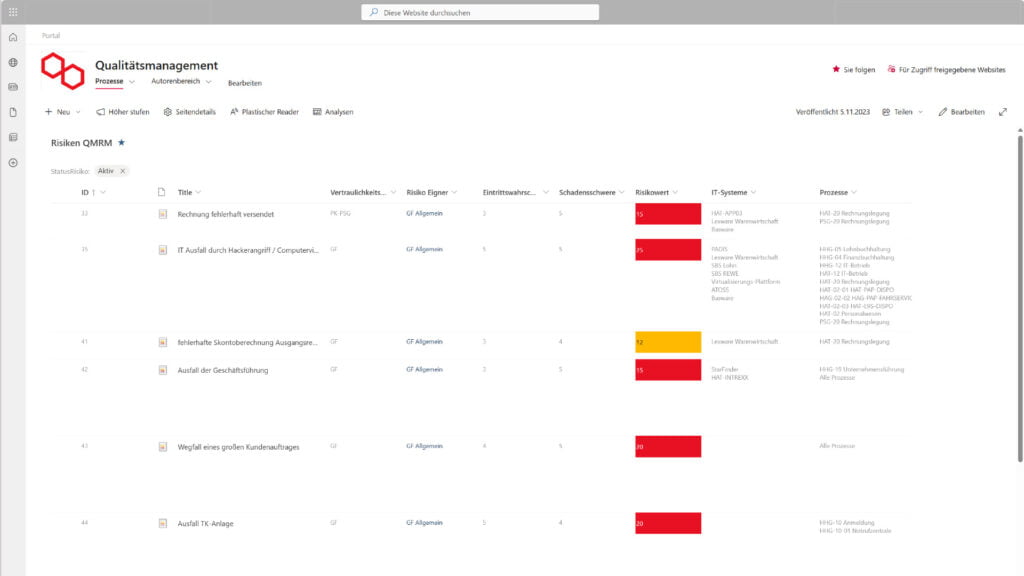Remove the Aktiv status filter chip
The height and width of the screenshot is (576, 1024).
coord(123,171)
